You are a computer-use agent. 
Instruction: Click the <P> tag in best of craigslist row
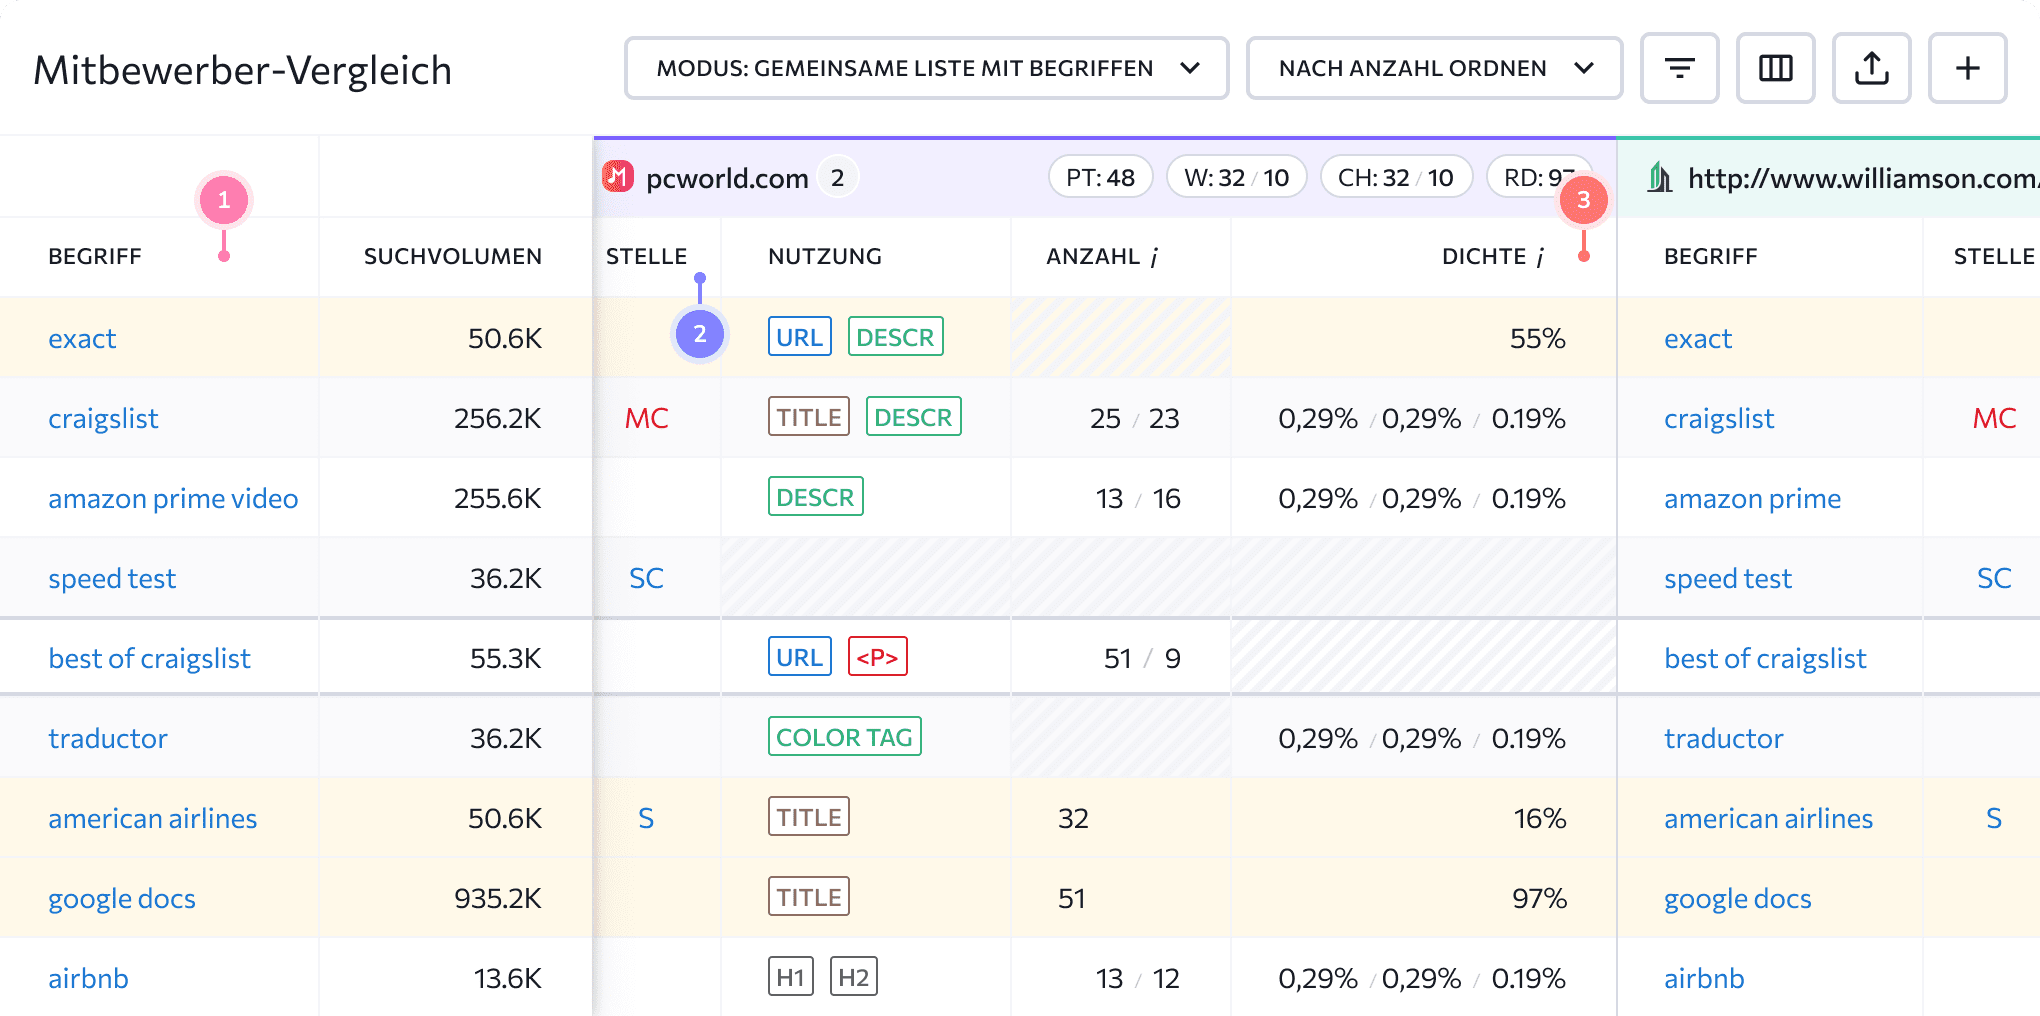tap(878, 657)
